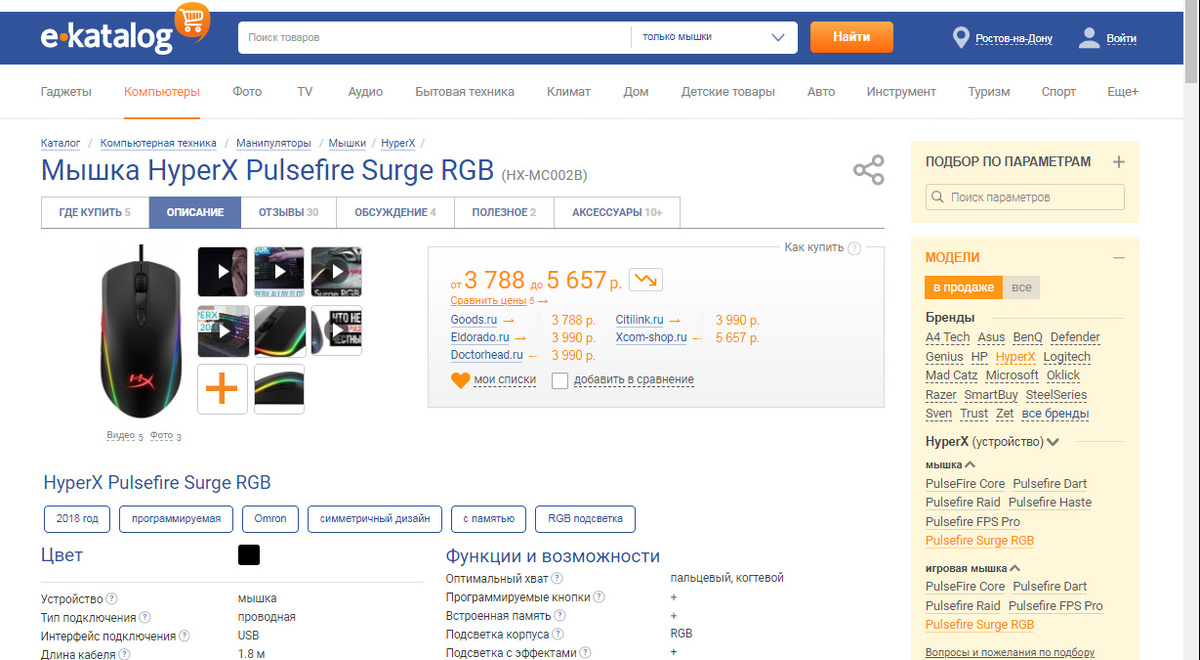Open the 'Полезное' tab

[x=505, y=213]
